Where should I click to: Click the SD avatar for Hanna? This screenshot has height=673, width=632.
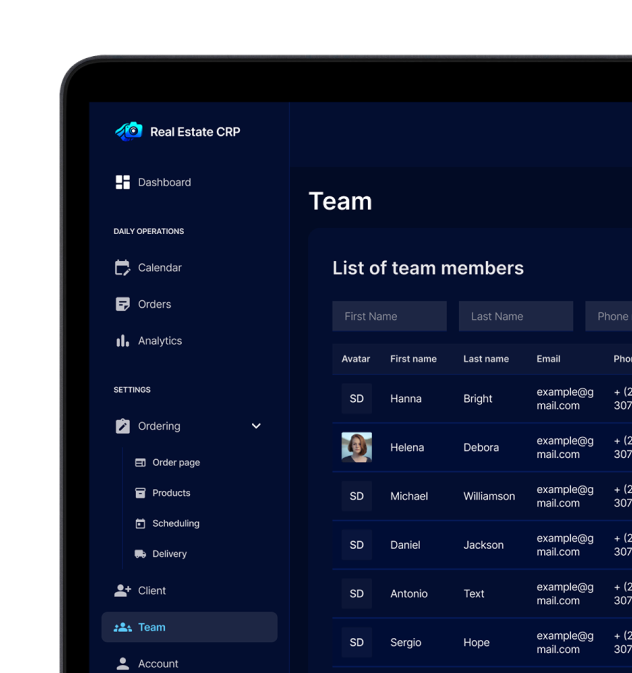[357, 399]
